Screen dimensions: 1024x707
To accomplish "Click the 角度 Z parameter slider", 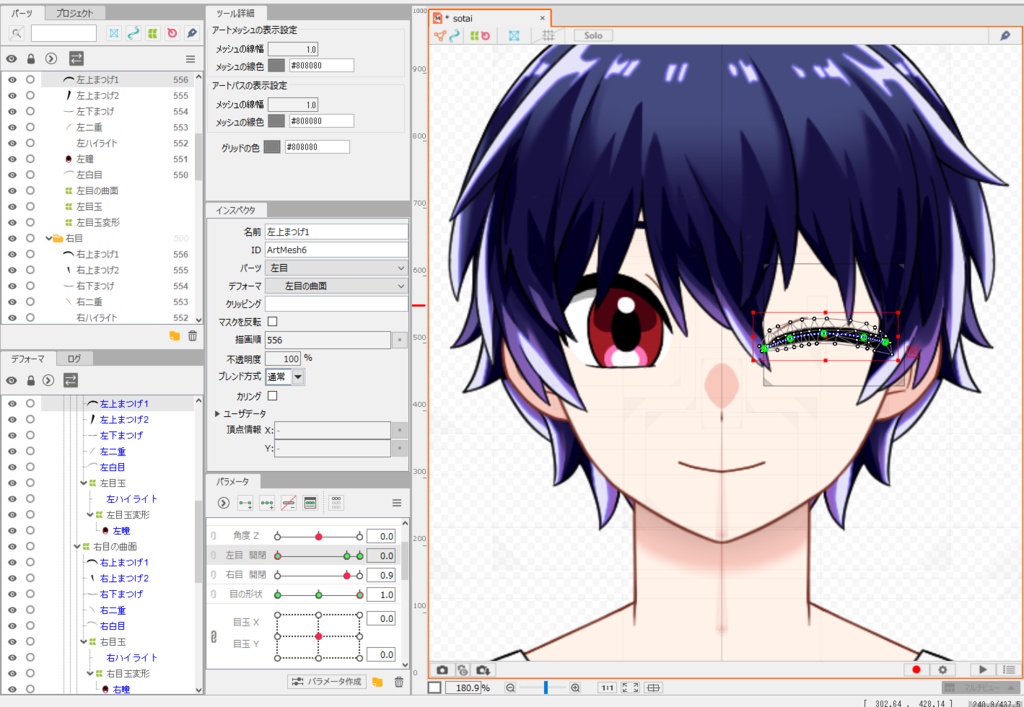I will click(x=318, y=536).
